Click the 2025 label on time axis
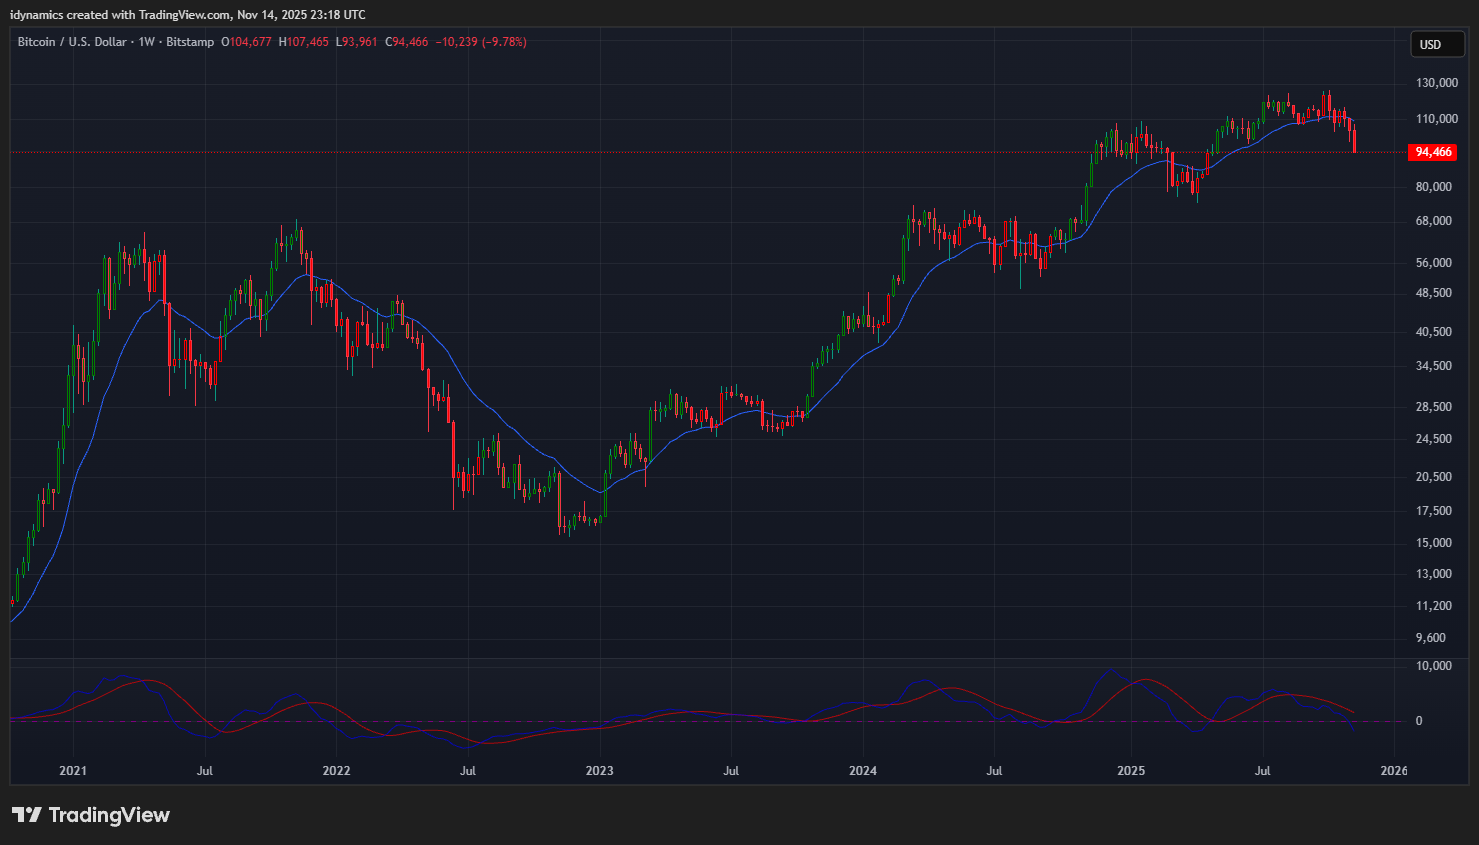The image size is (1479, 845). click(1131, 770)
